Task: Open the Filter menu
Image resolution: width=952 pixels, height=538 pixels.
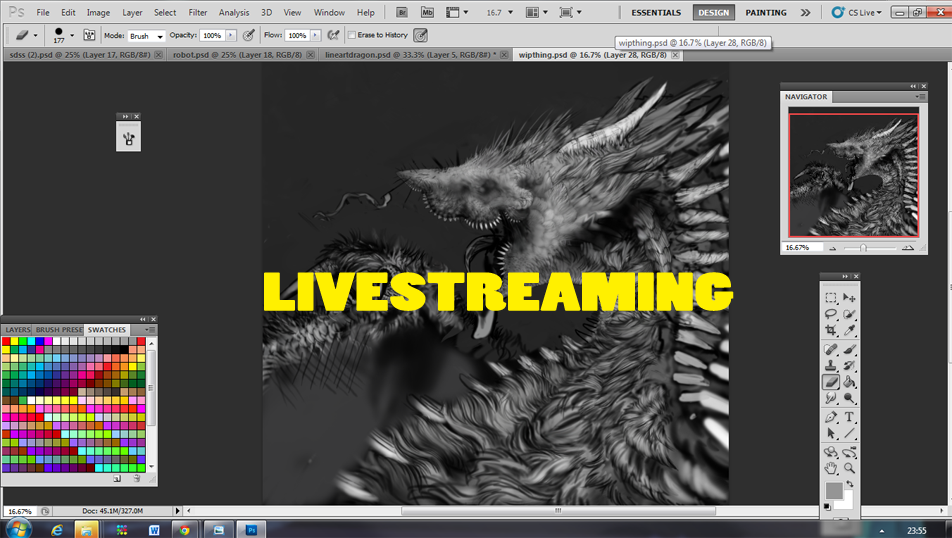Action: (x=198, y=12)
